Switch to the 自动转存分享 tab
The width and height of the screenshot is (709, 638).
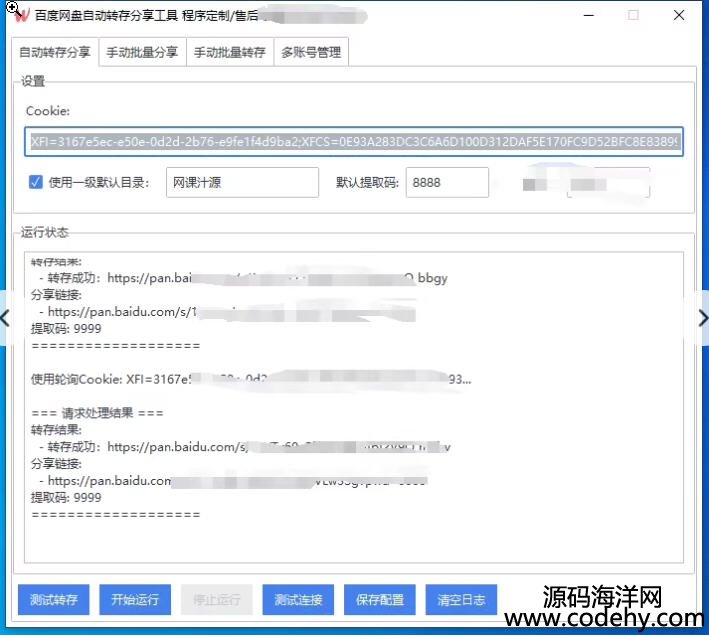click(56, 53)
